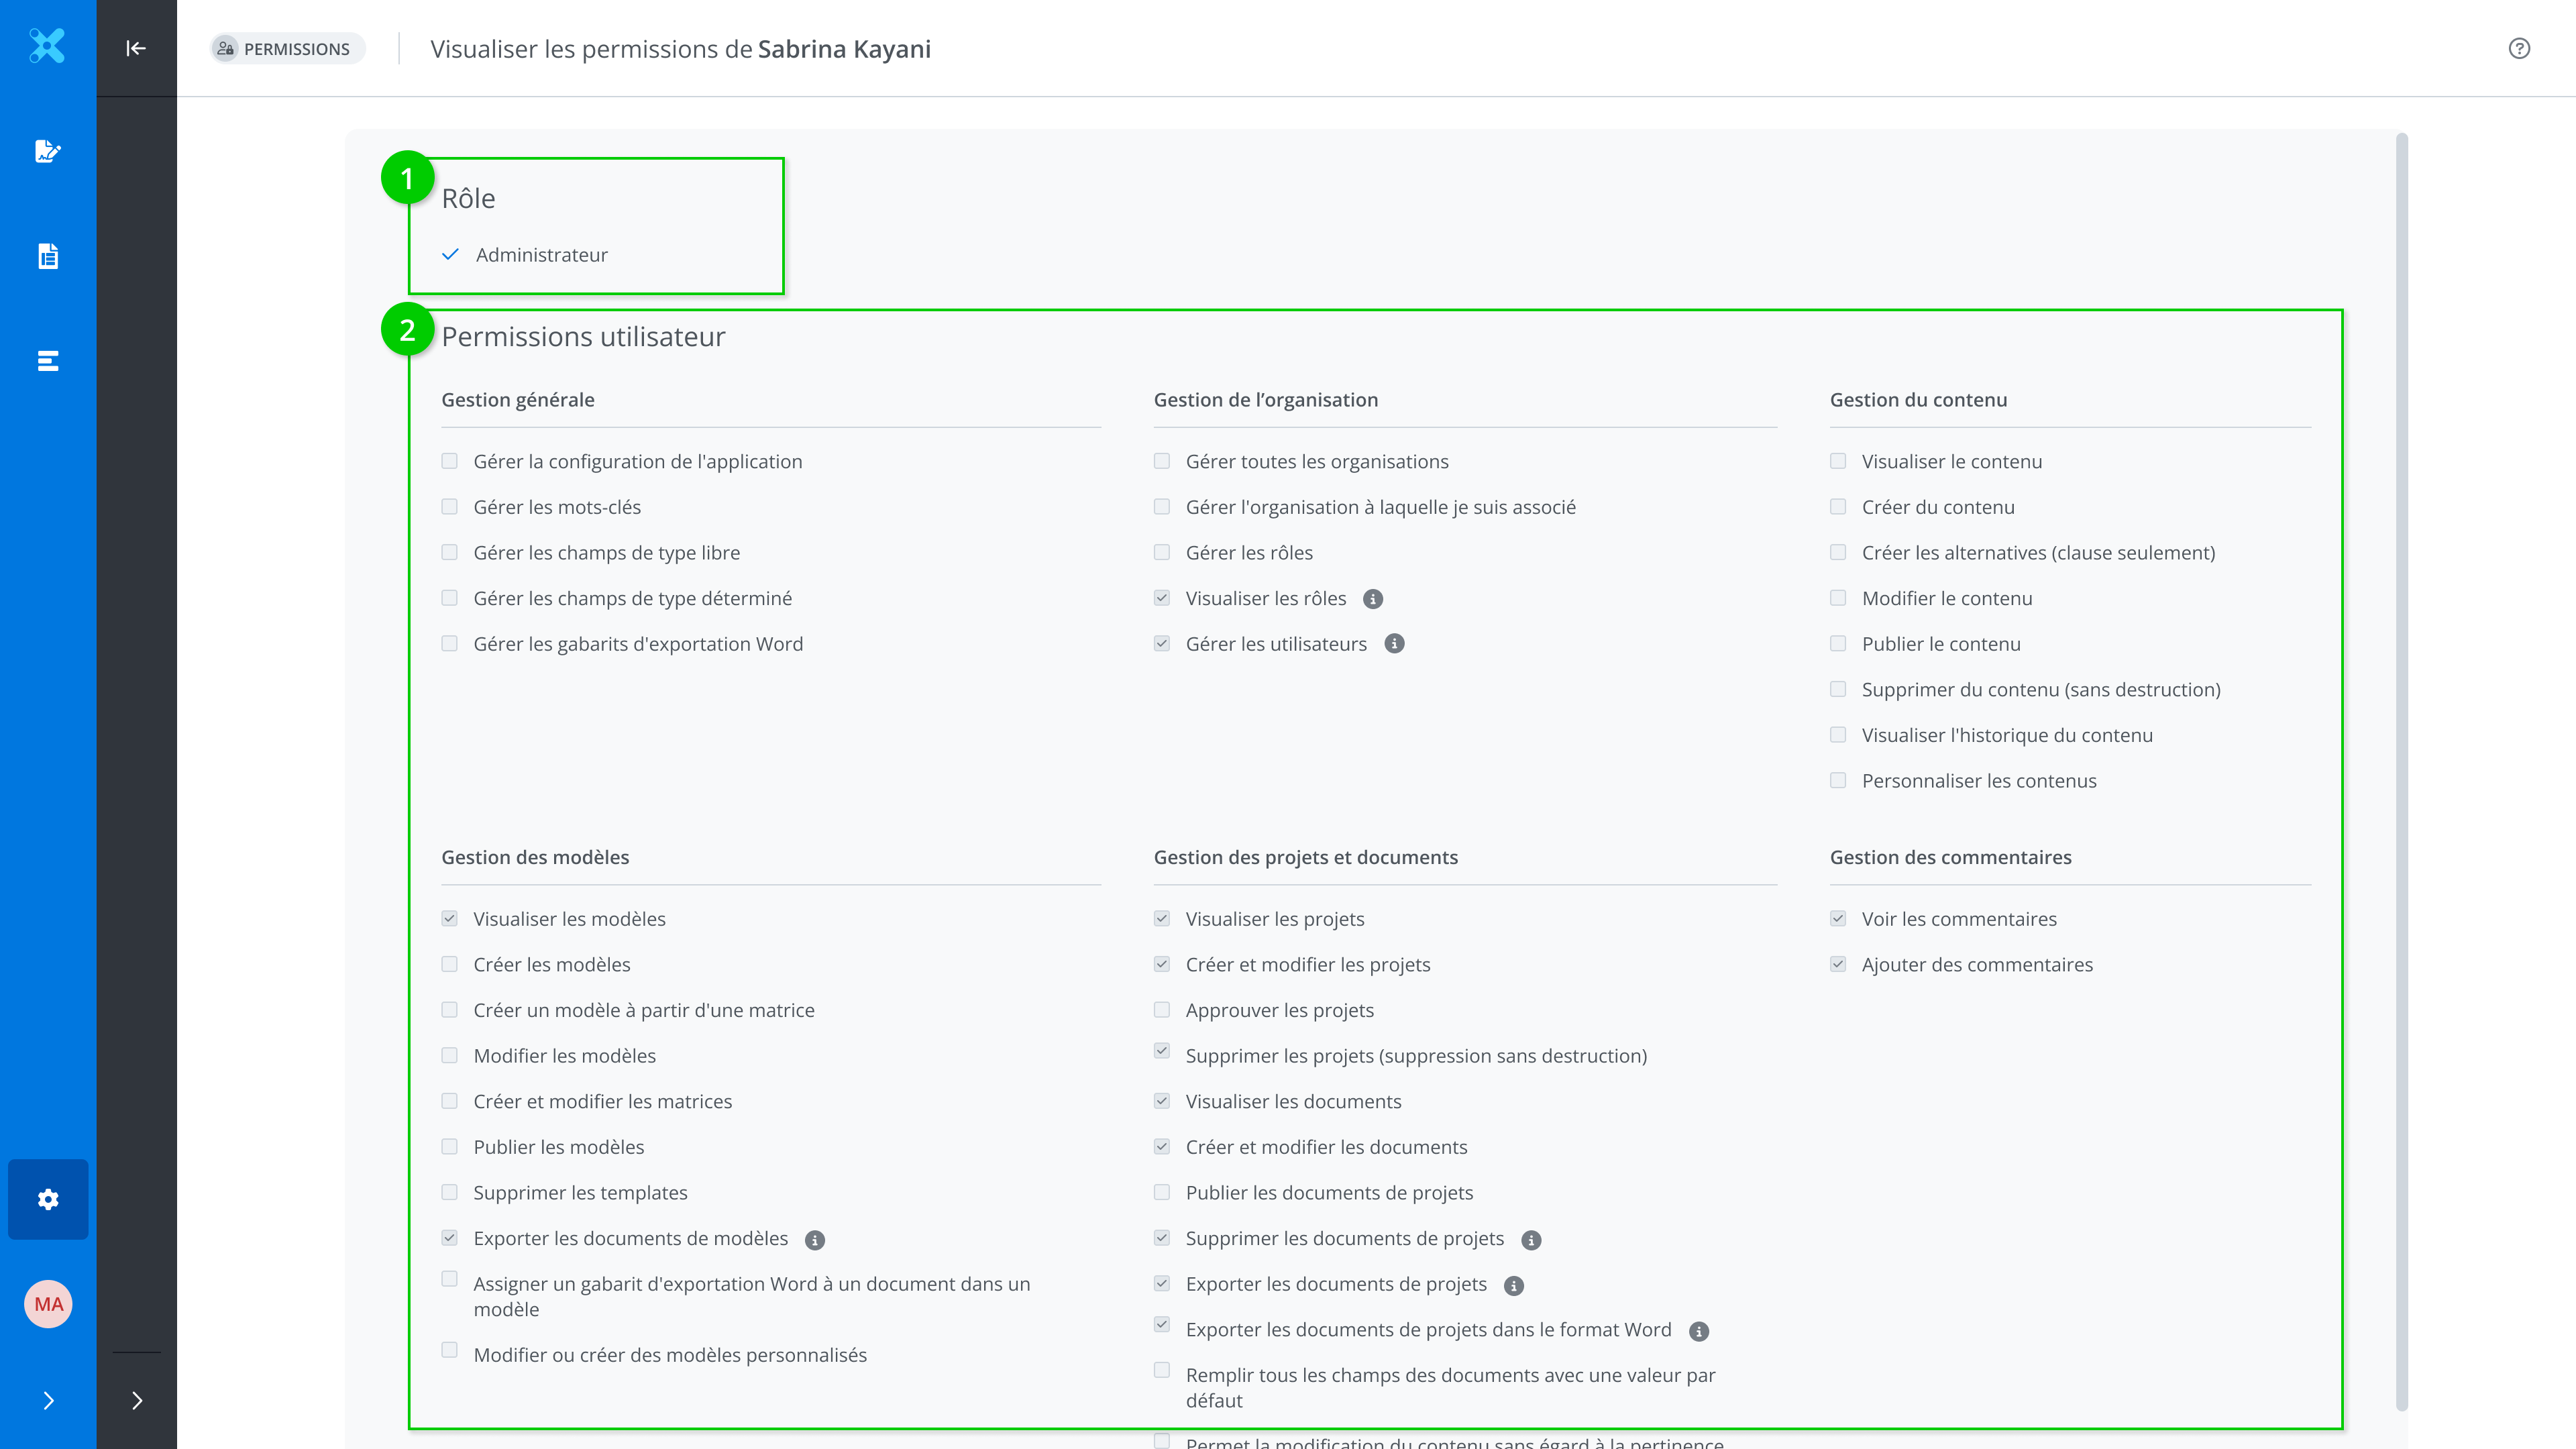Click info icon next to Exporter les documents de modèles
2576x1449 pixels.
click(815, 1240)
